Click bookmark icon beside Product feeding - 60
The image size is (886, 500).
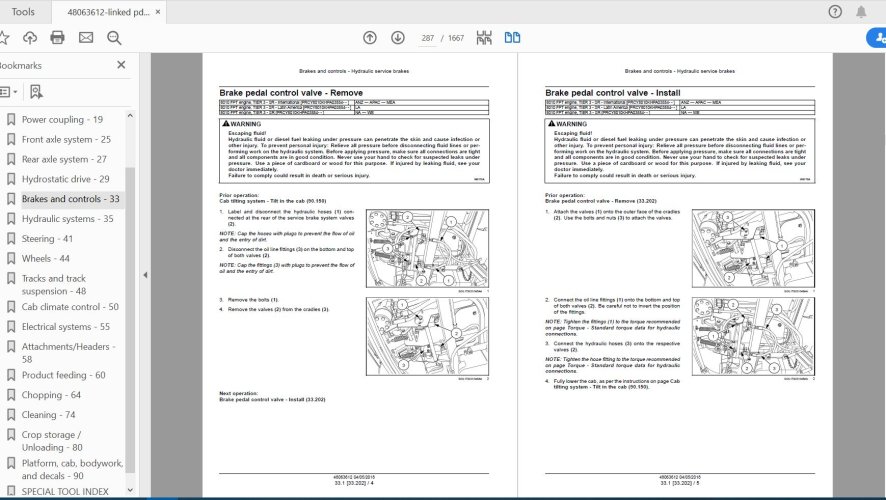11,375
